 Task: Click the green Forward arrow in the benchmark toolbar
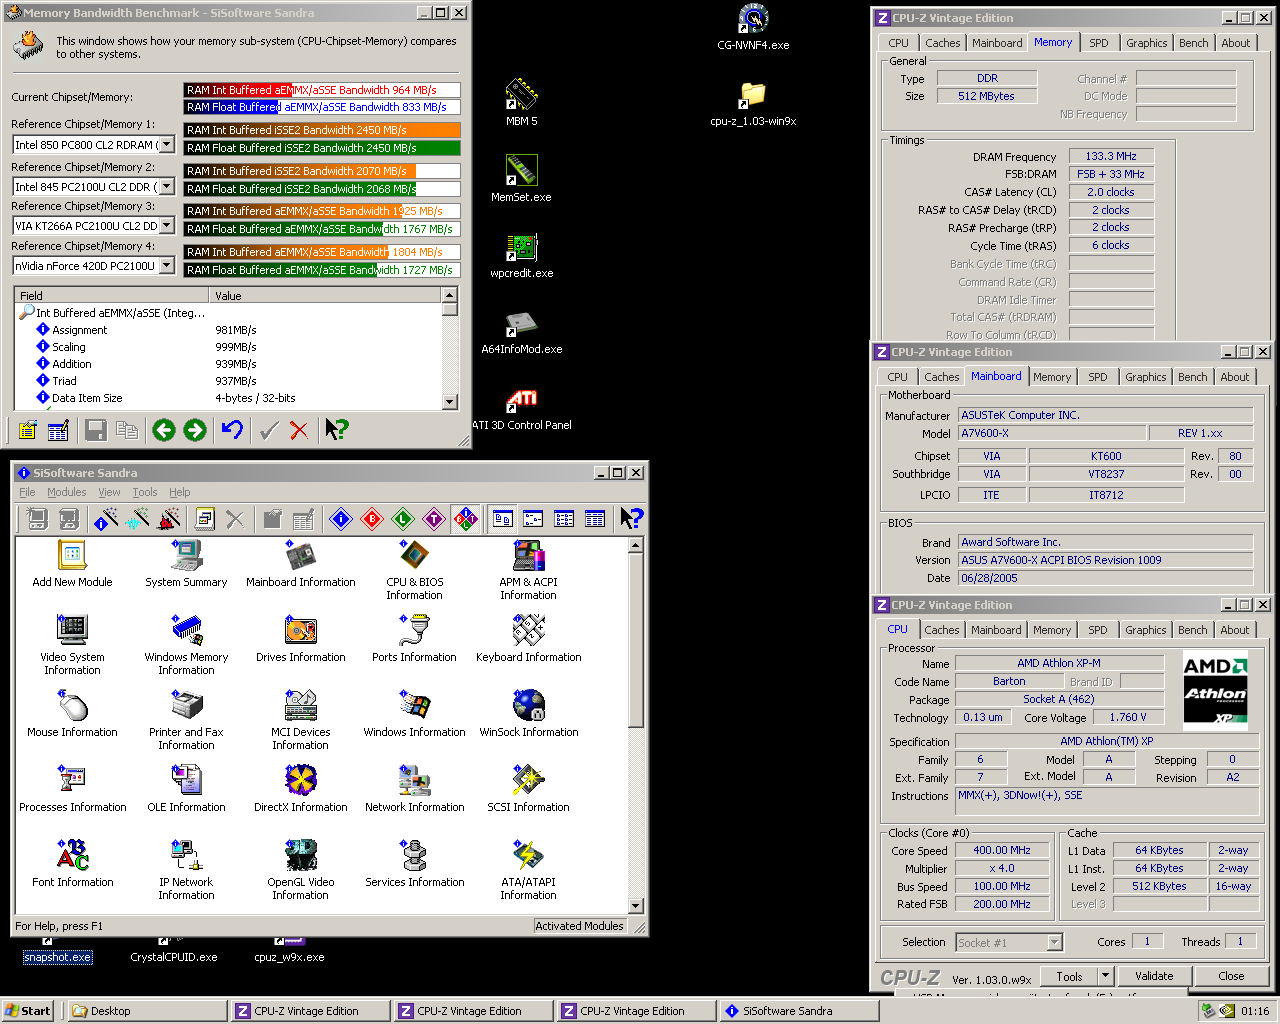point(195,430)
